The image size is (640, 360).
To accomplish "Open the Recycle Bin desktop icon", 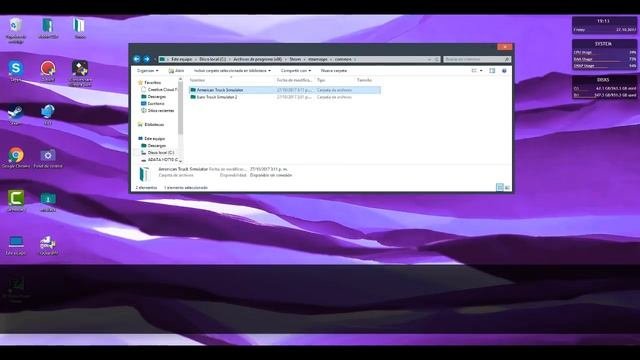I will pos(16,30).
